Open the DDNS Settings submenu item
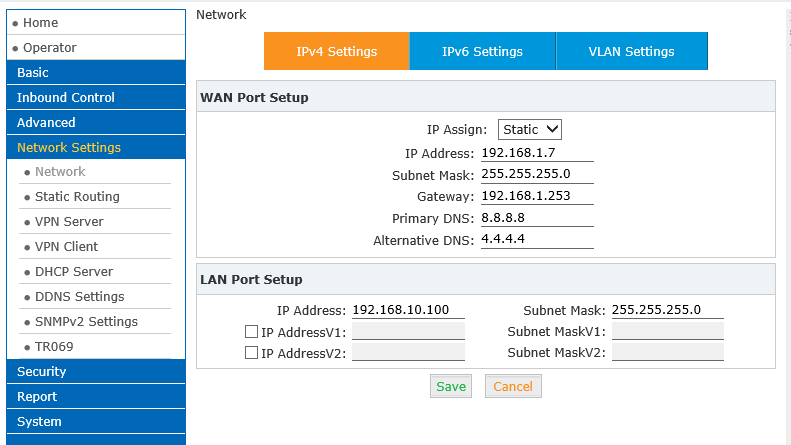Viewport: 791px width, 445px height. pos(79,297)
